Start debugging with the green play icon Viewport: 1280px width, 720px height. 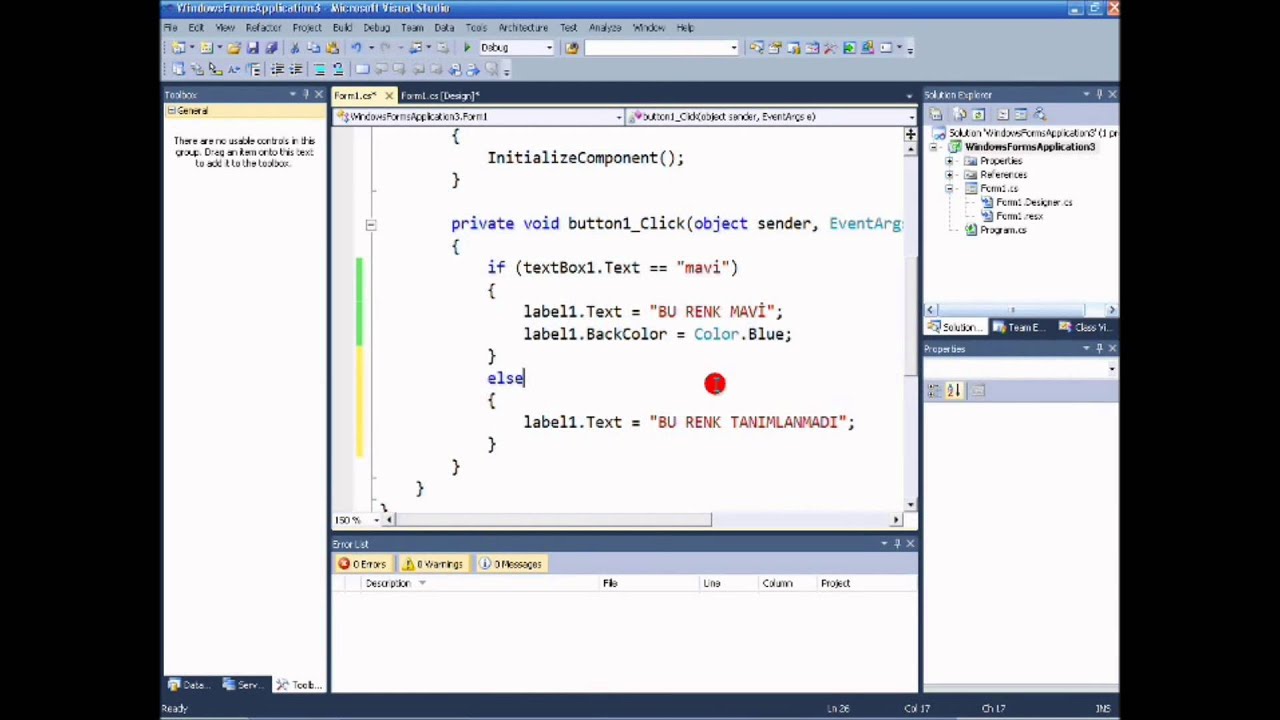(x=467, y=48)
